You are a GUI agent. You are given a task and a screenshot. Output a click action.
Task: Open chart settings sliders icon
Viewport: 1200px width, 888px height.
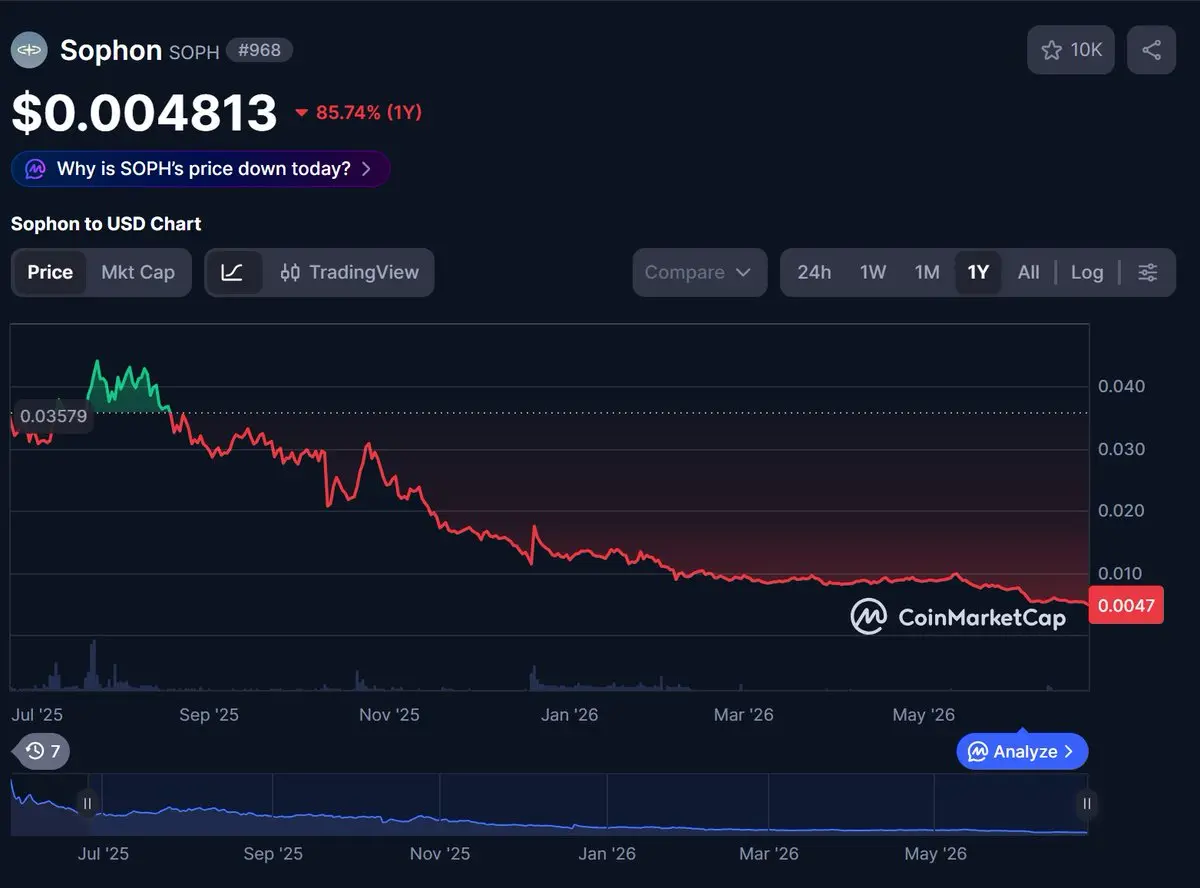click(x=1148, y=272)
